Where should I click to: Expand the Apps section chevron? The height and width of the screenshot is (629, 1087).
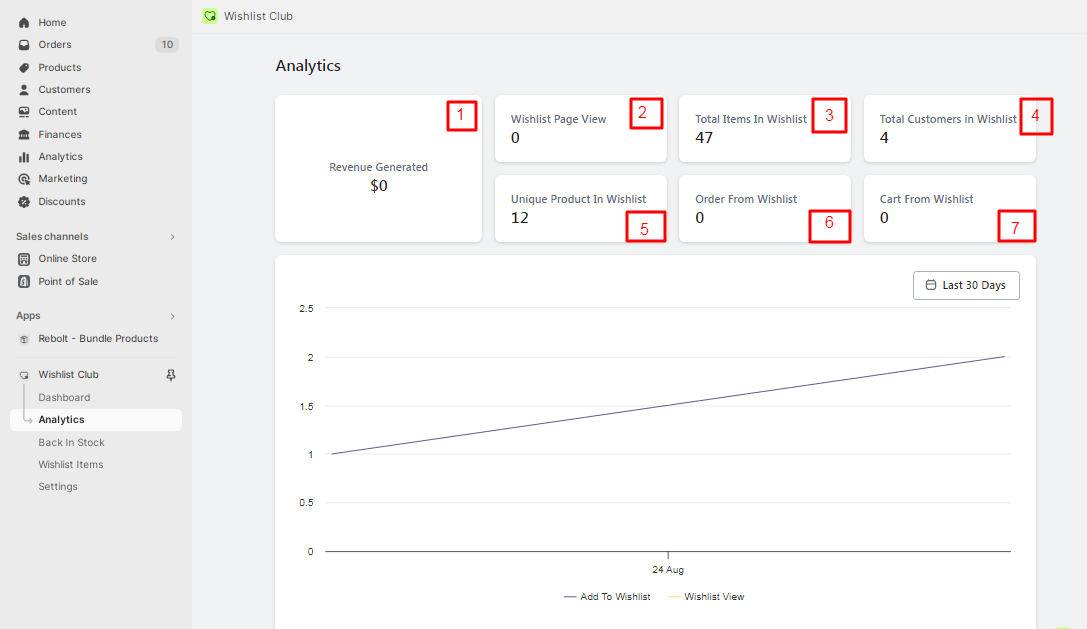coord(173,316)
